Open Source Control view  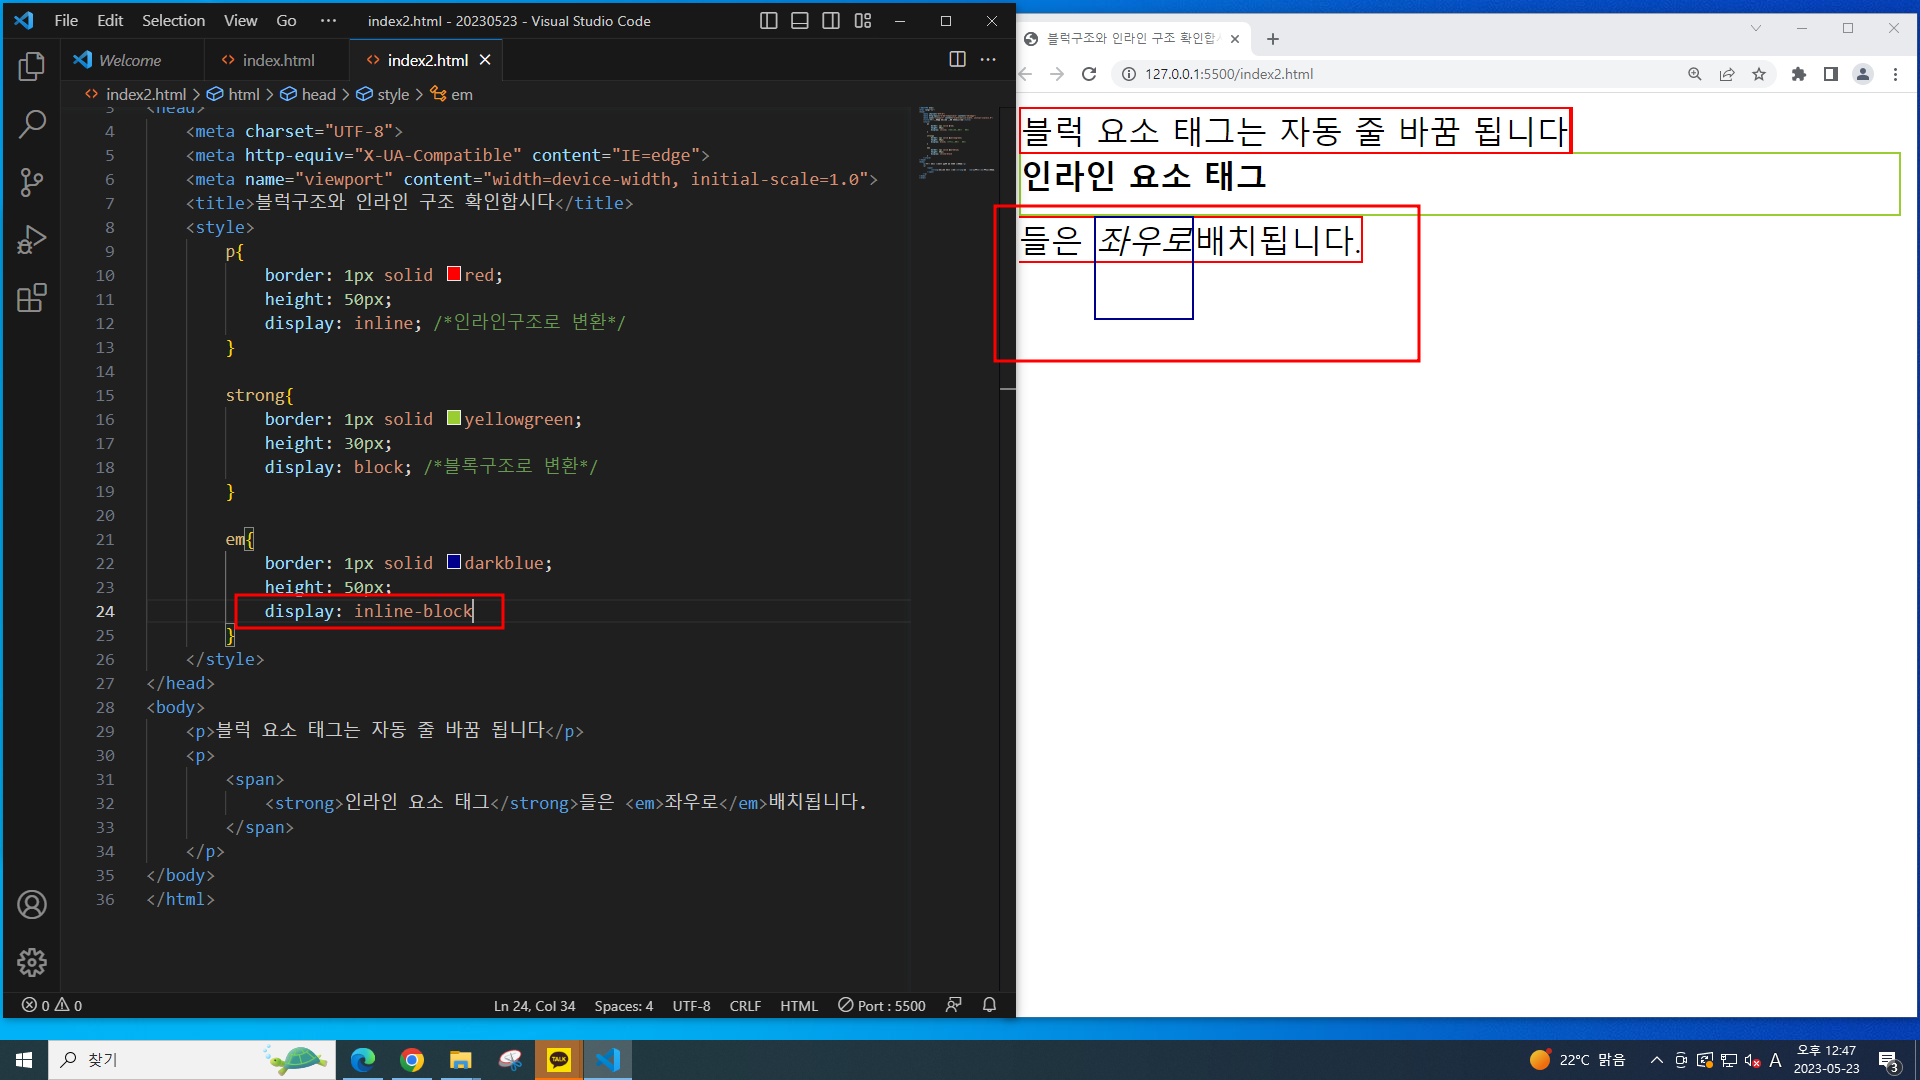(x=32, y=182)
